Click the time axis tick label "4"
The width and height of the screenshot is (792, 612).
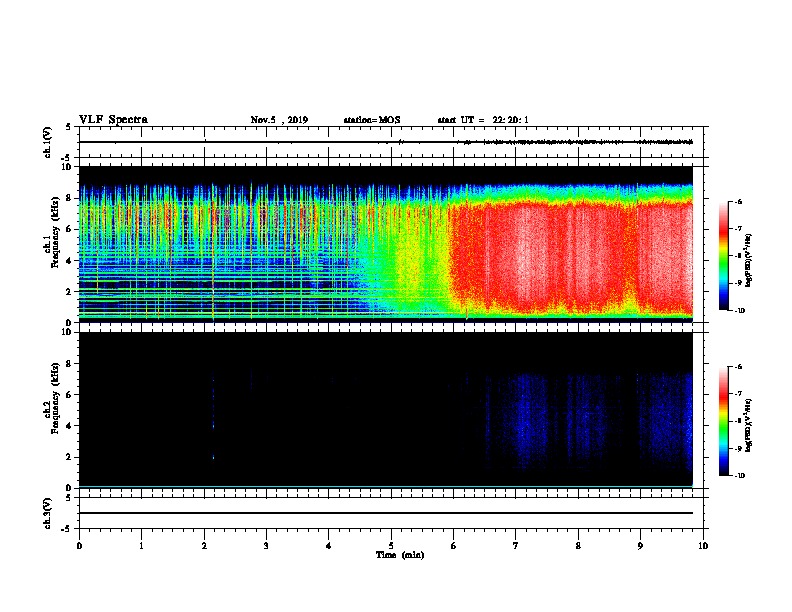tap(329, 546)
